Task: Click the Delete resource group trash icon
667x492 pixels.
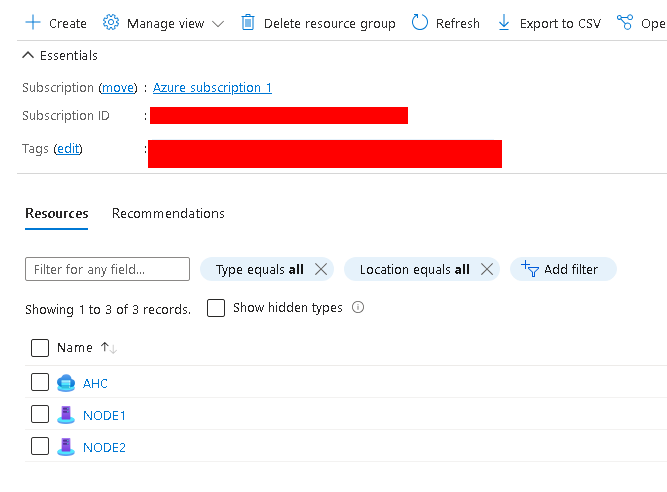Action: pyautogui.click(x=248, y=23)
